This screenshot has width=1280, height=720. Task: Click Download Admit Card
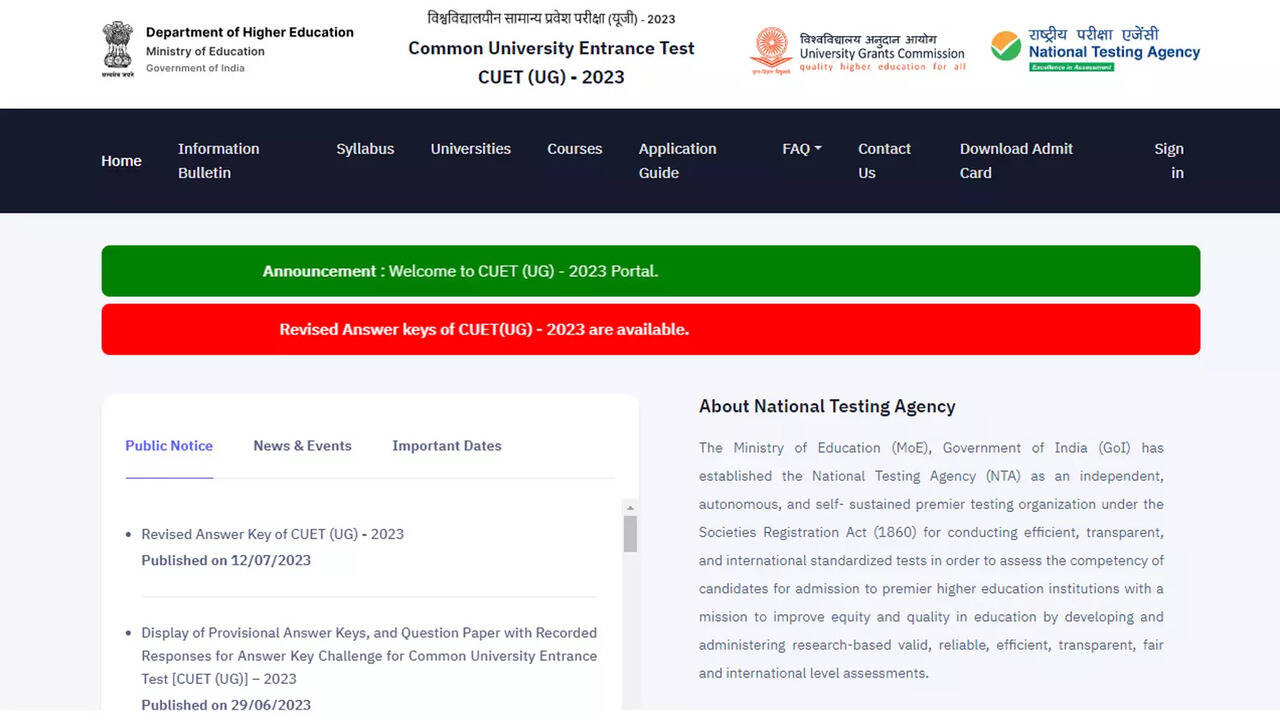(1016, 161)
